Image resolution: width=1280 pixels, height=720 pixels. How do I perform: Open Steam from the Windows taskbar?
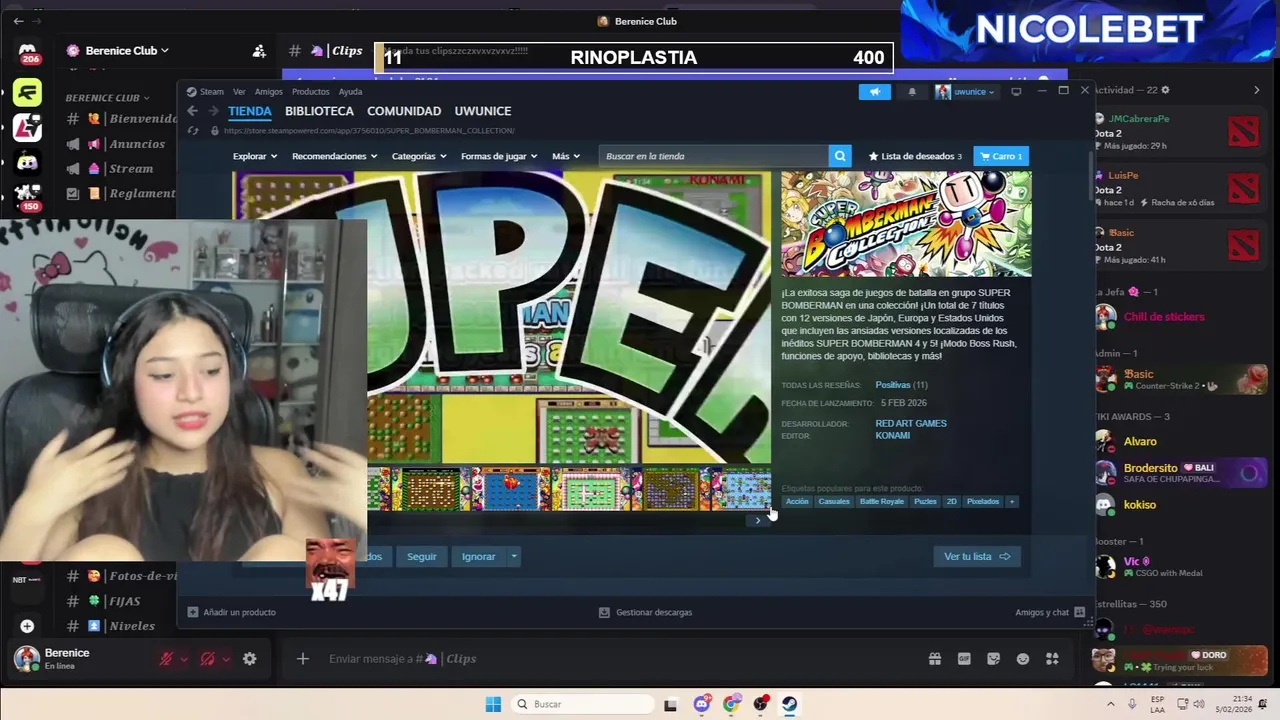789,704
